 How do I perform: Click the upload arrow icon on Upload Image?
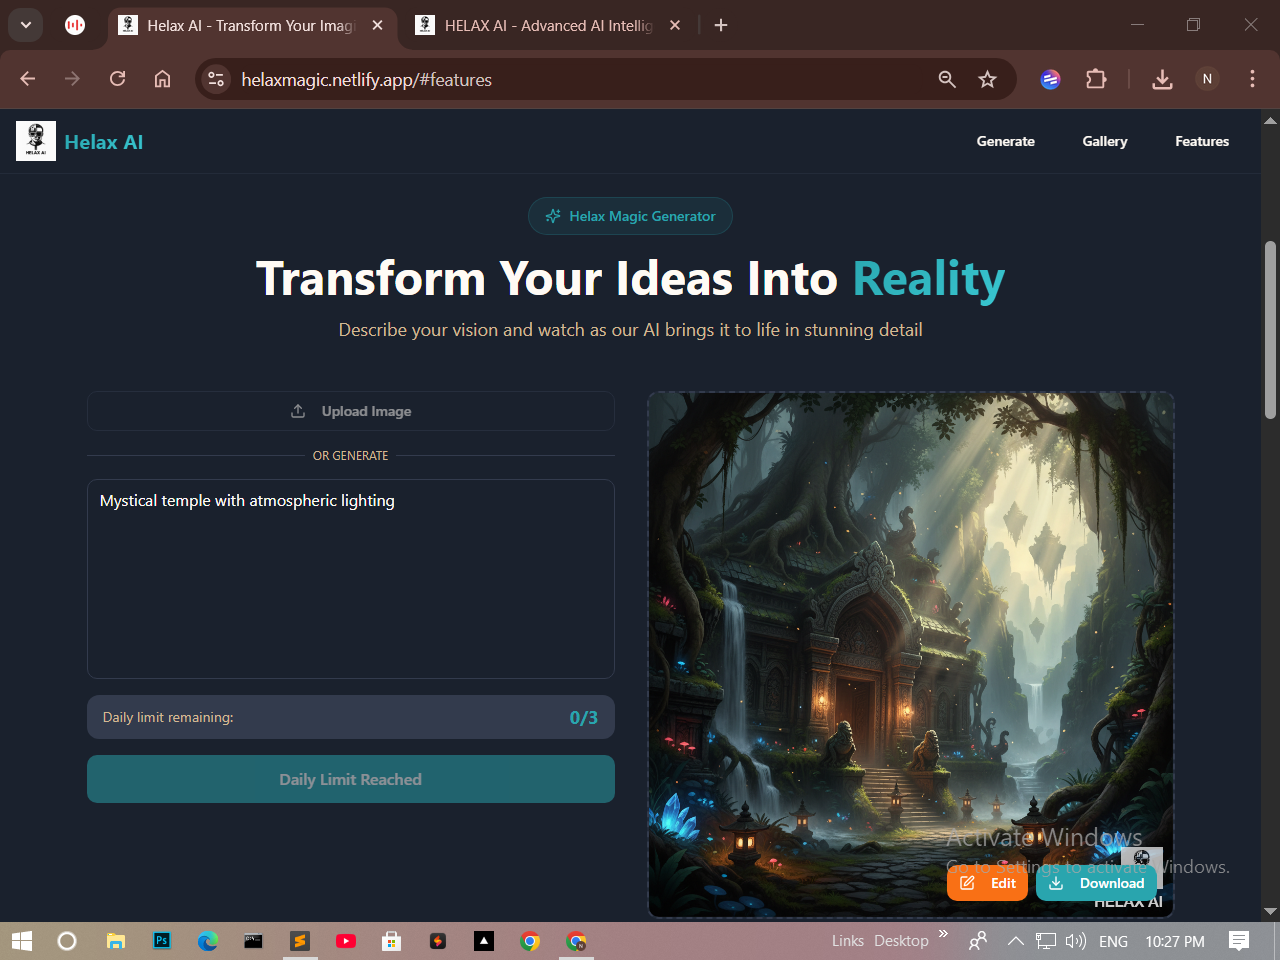tap(297, 410)
